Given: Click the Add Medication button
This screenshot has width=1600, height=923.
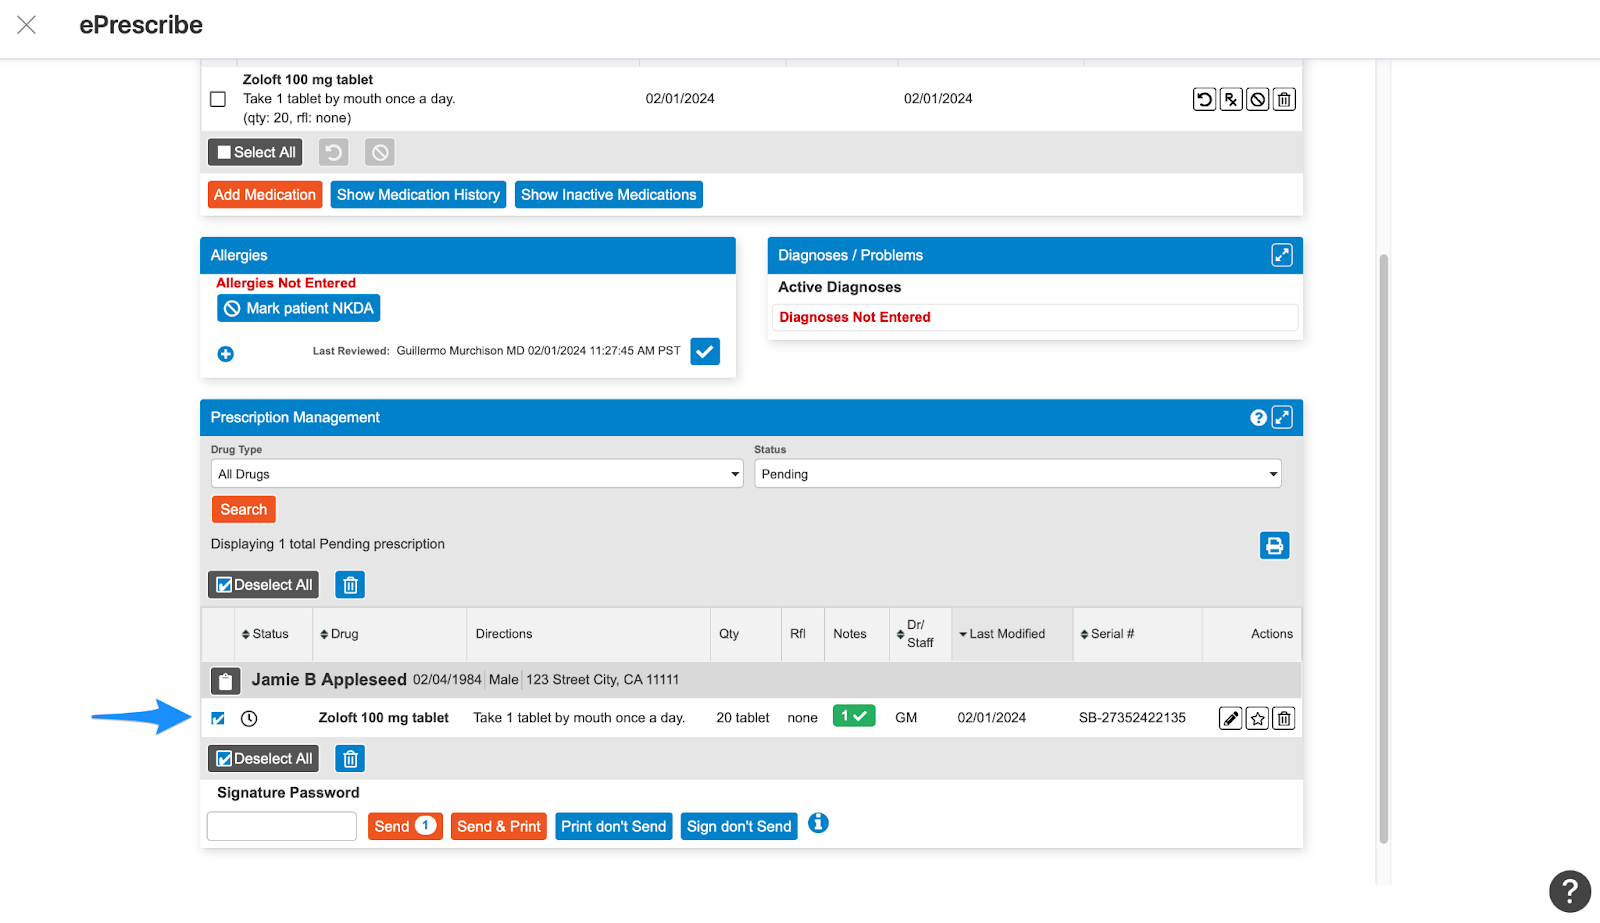Looking at the screenshot, I should (x=264, y=194).
